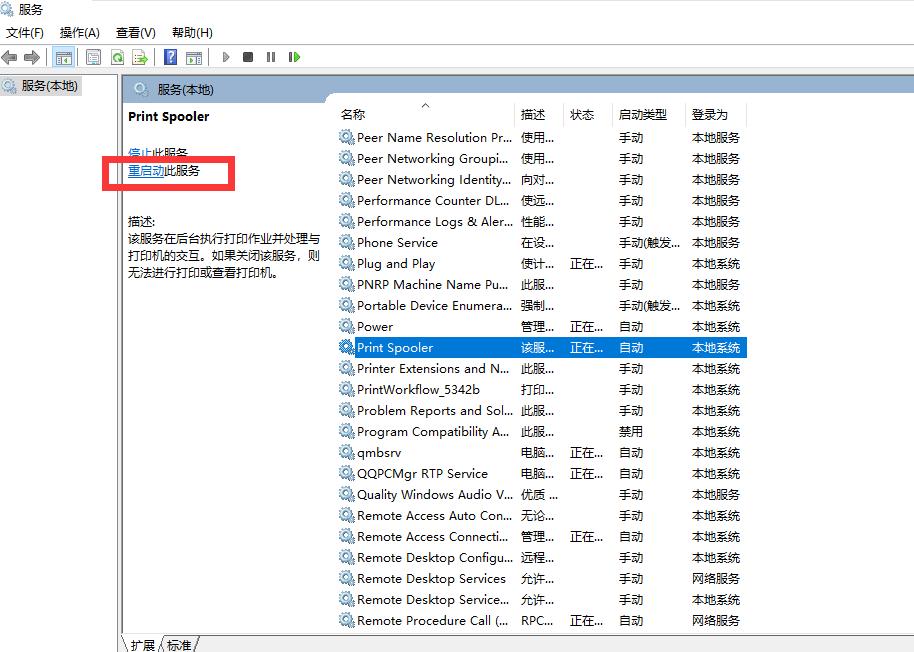Start the selected service with the play icon
The width and height of the screenshot is (914, 652).
point(226,57)
